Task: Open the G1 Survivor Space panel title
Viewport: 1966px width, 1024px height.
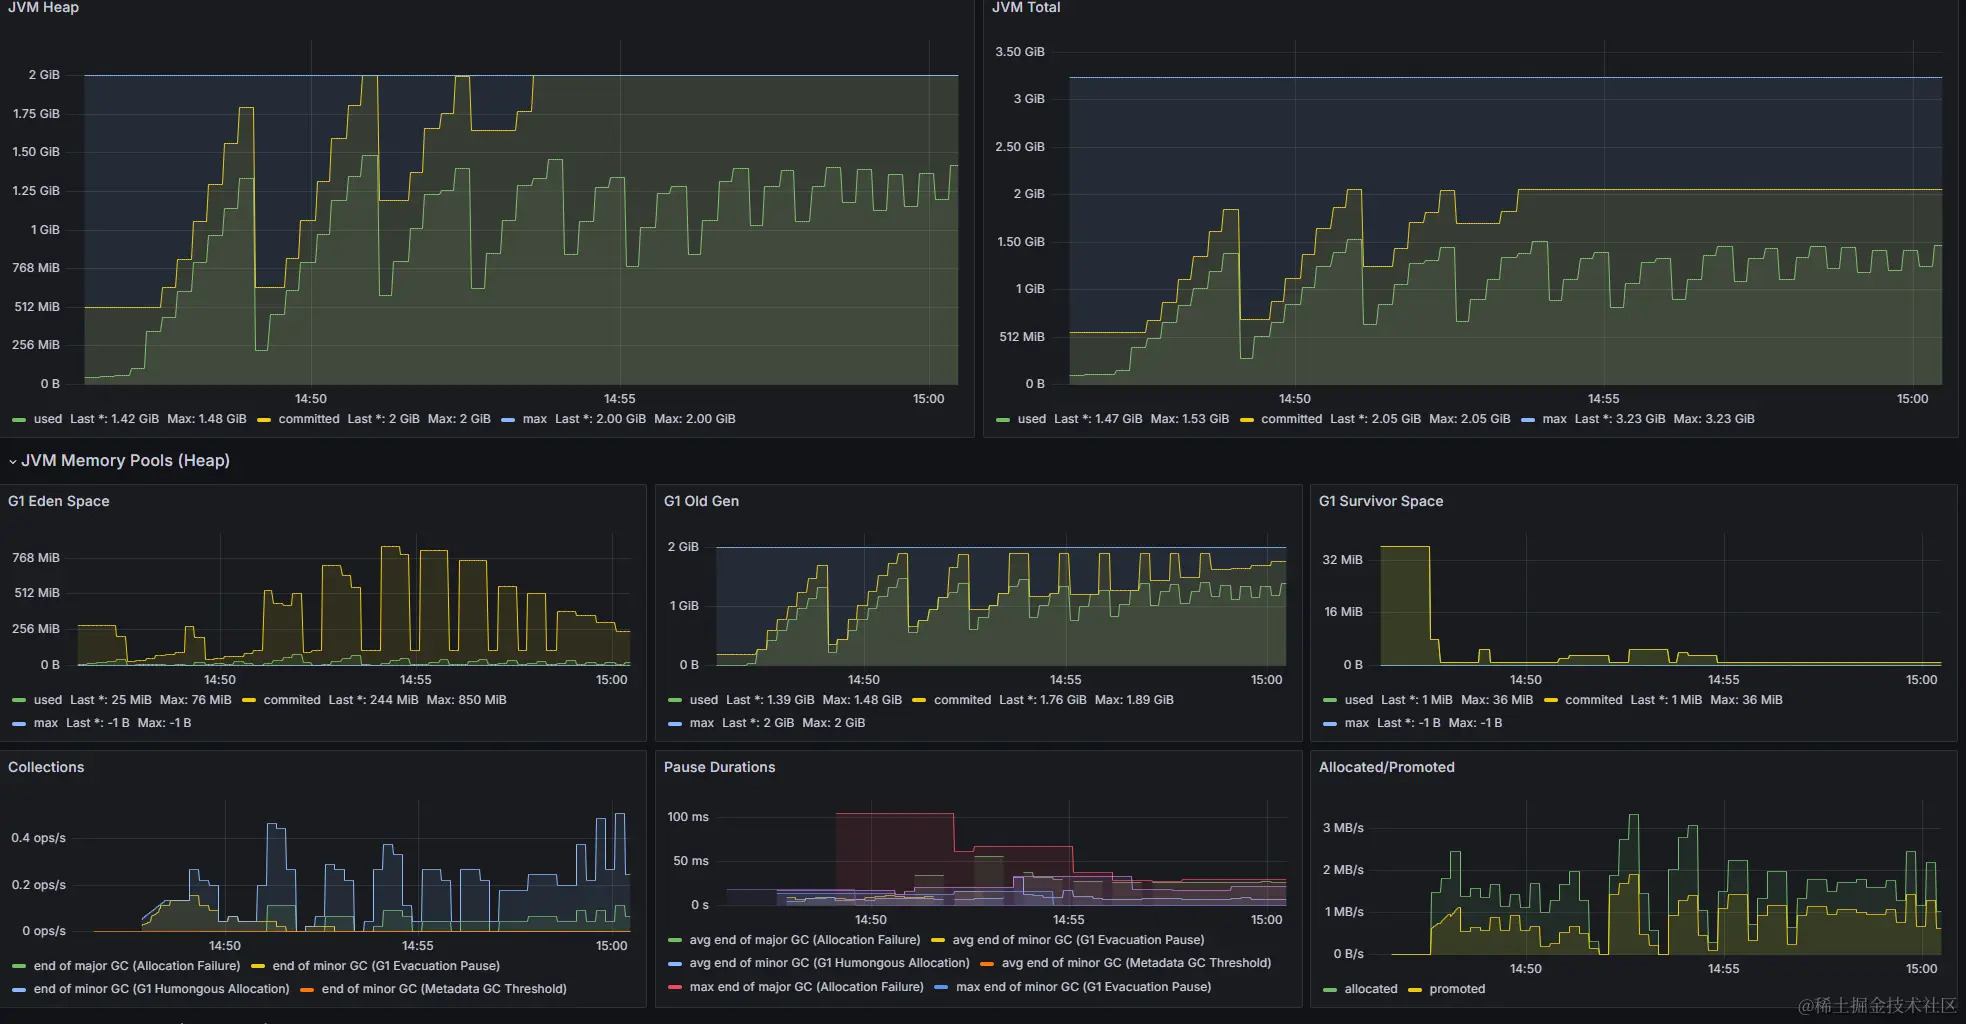Action: click(x=1381, y=501)
